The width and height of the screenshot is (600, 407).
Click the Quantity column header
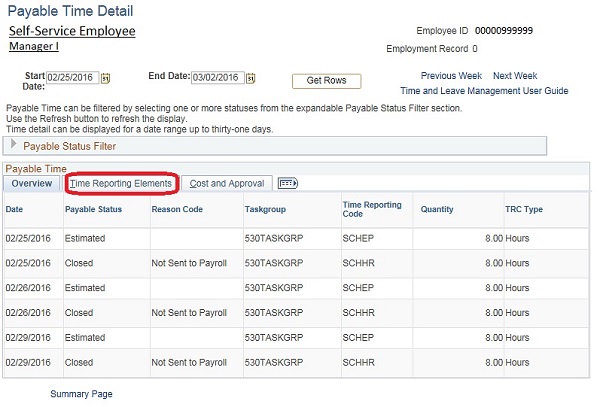click(x=437, y=210)
